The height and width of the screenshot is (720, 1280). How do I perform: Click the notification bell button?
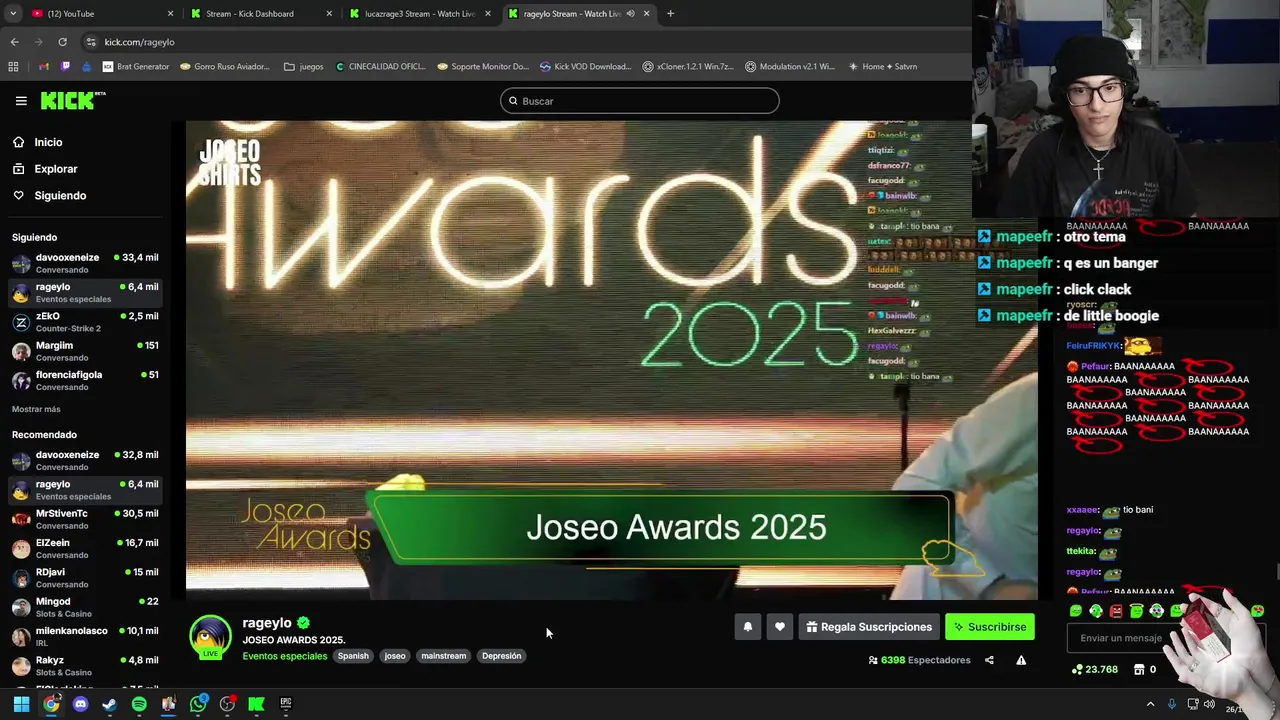tap(747, 627)
